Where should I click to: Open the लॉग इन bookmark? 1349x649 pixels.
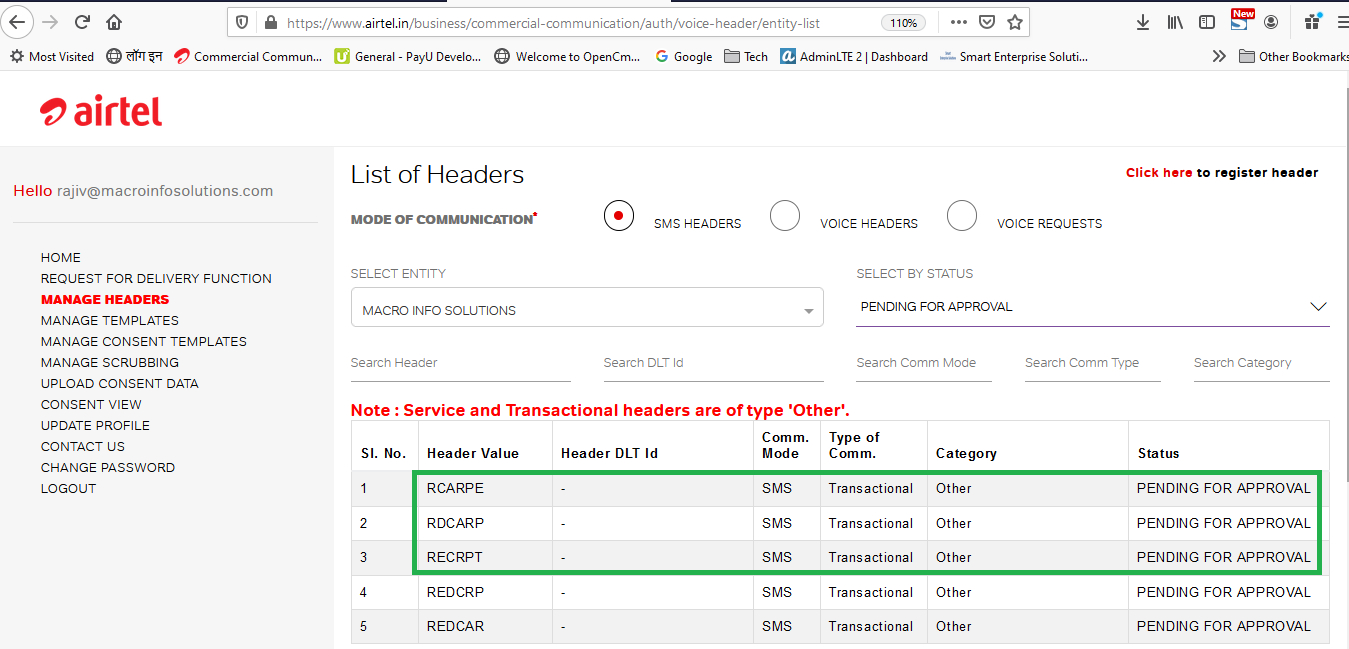pyautogui.click(x=134, y=57)
